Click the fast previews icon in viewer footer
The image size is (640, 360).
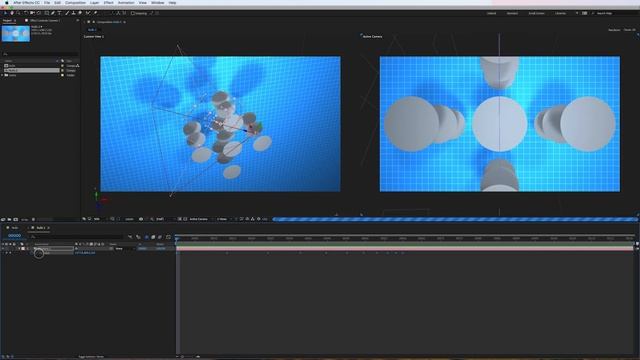tap(241, 219)
